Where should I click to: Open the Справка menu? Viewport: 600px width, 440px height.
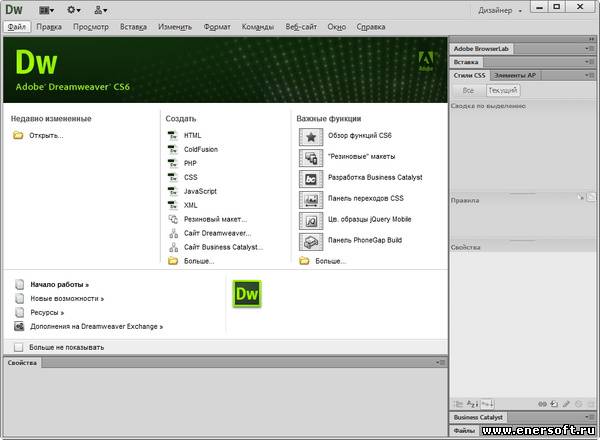[371, 27]
